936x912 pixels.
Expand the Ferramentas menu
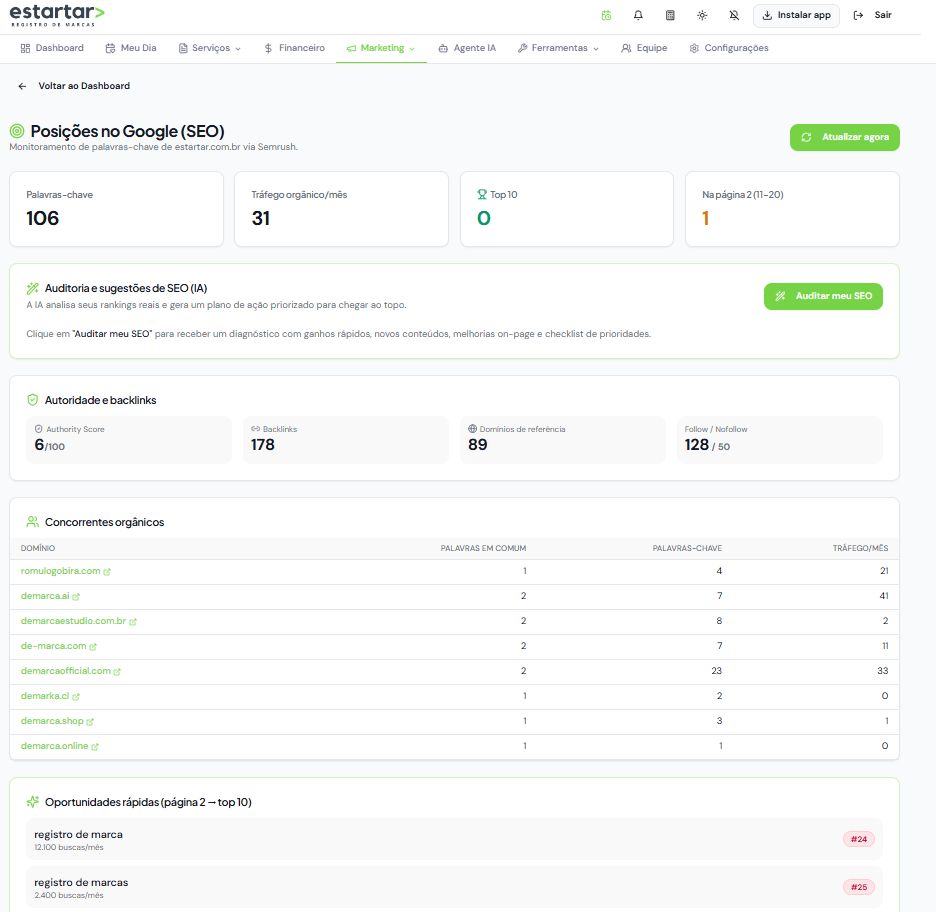pos(558,48)
